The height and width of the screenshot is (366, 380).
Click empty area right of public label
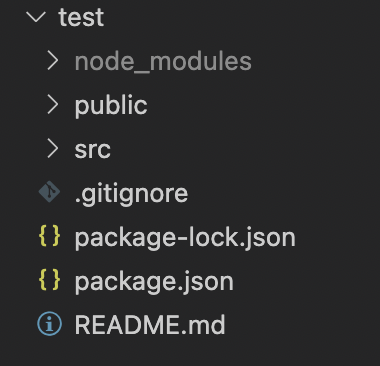[x=263, y=105]
